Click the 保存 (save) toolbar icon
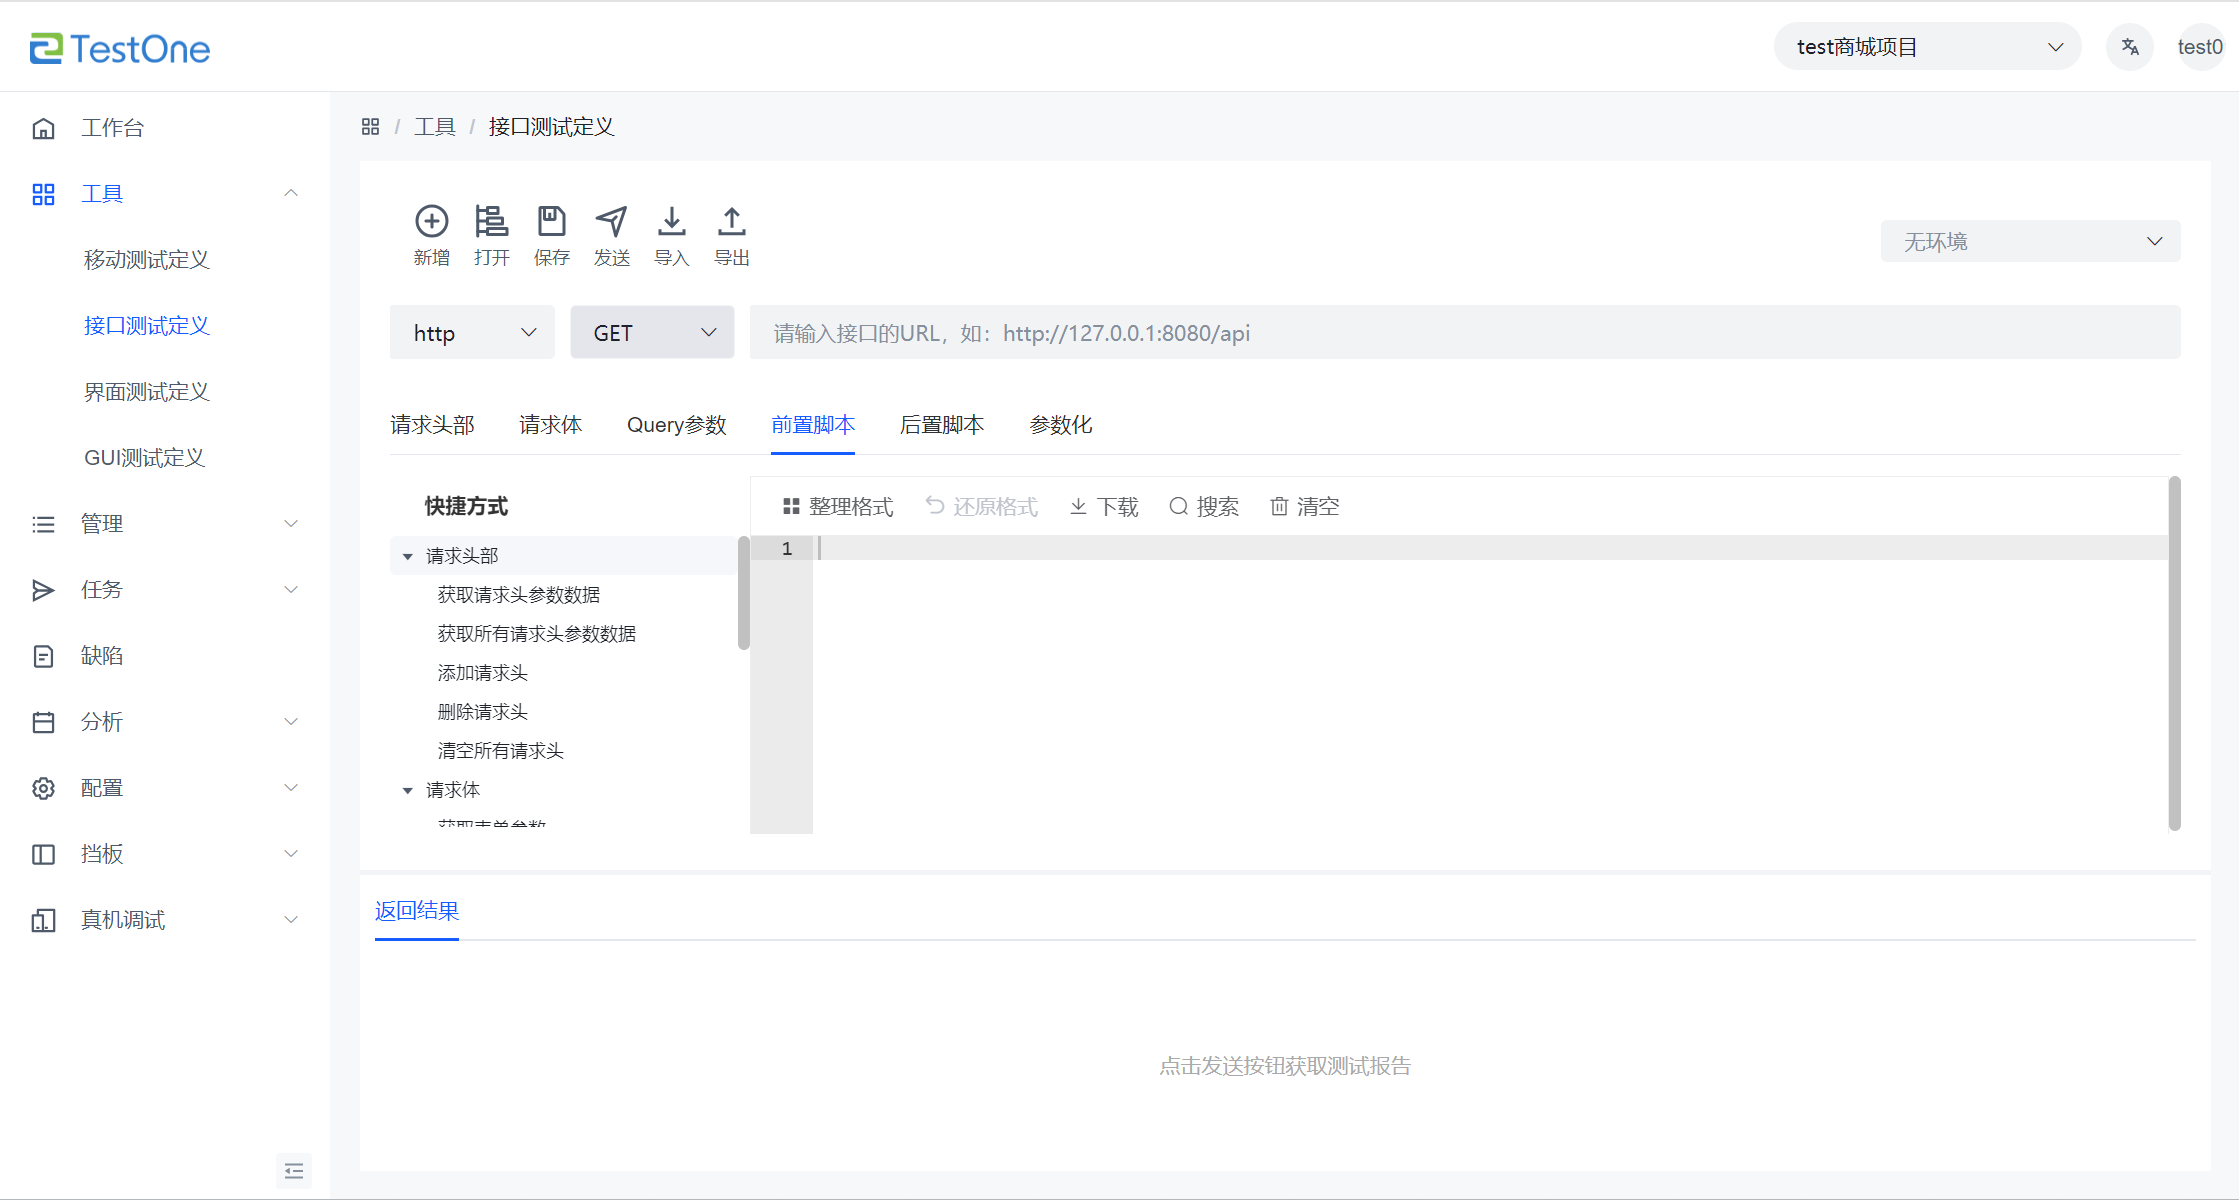This screenshot has height=1200, width=2239. click(551, 221)
